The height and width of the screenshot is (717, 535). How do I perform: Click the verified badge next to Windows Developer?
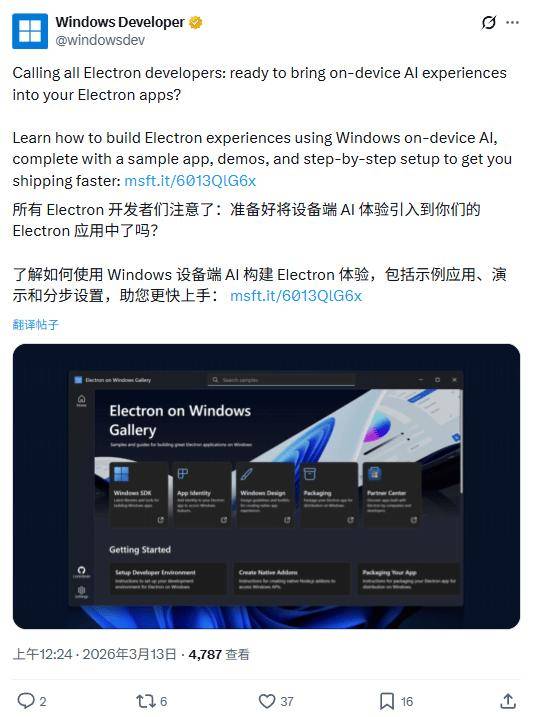click(195, 22)
